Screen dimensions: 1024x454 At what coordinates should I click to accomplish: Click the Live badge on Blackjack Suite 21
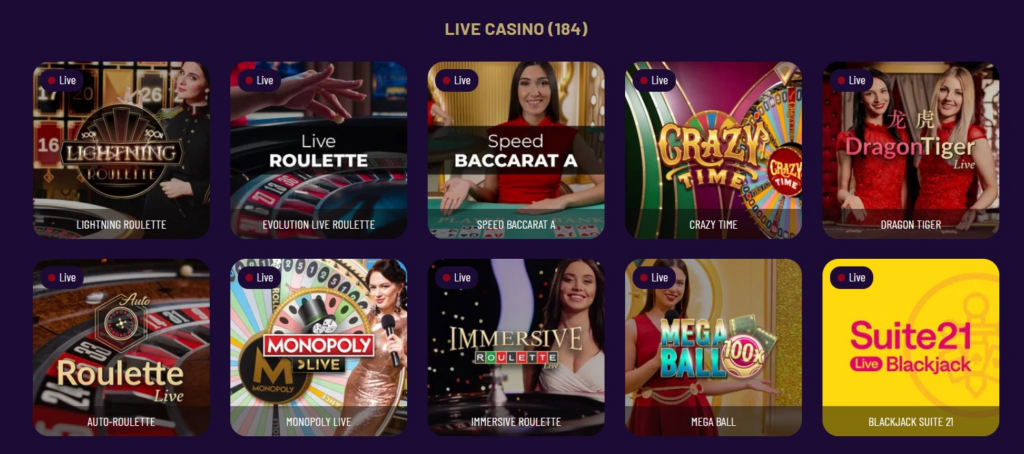click(851, 278)
